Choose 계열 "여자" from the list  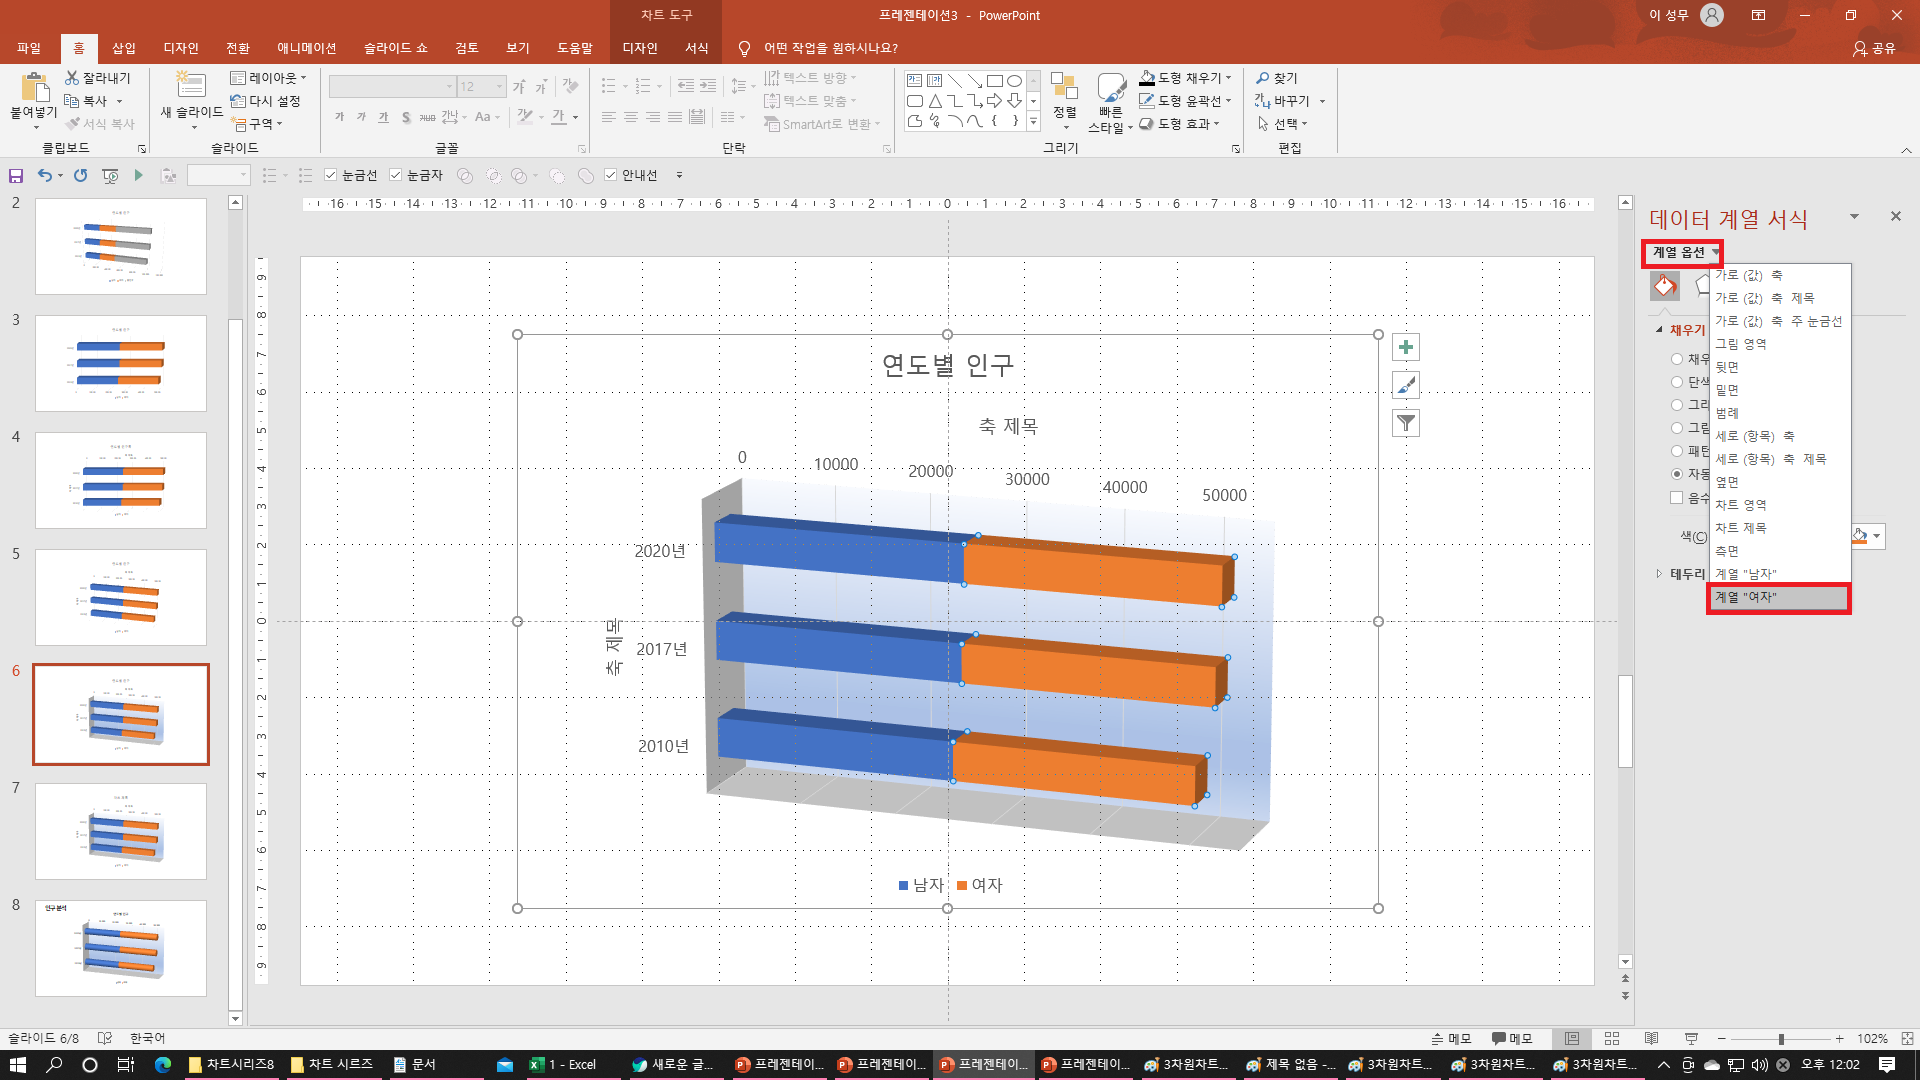coord(1777,598)
